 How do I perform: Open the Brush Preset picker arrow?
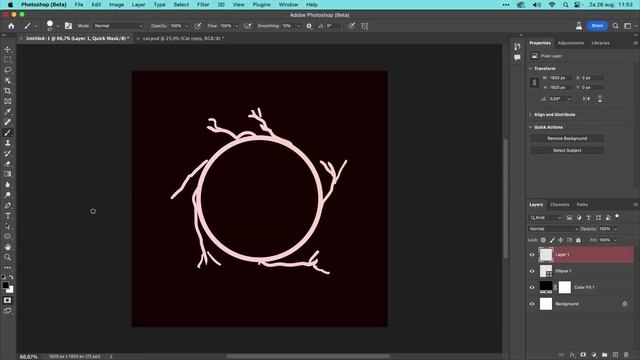click(58, 26)
